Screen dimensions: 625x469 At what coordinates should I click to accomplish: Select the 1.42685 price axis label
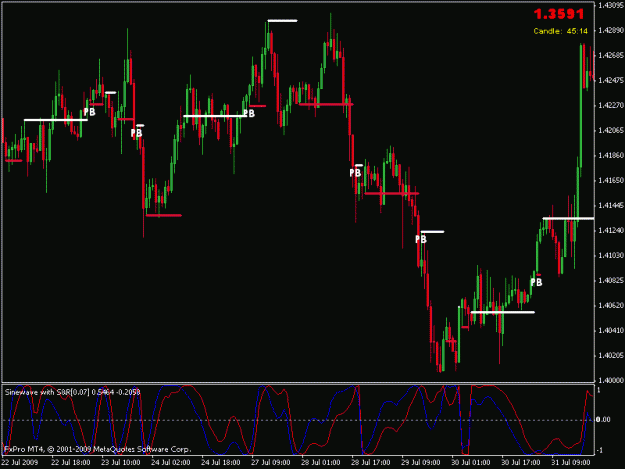tap(610, 55)
